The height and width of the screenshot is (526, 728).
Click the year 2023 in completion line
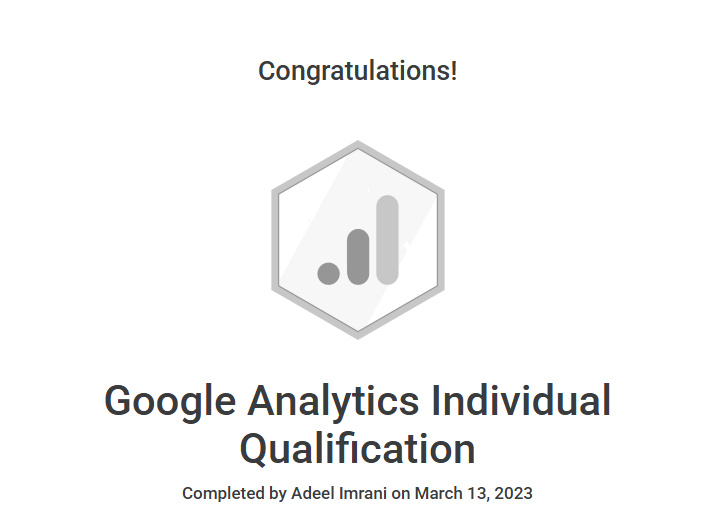[513, 493]
